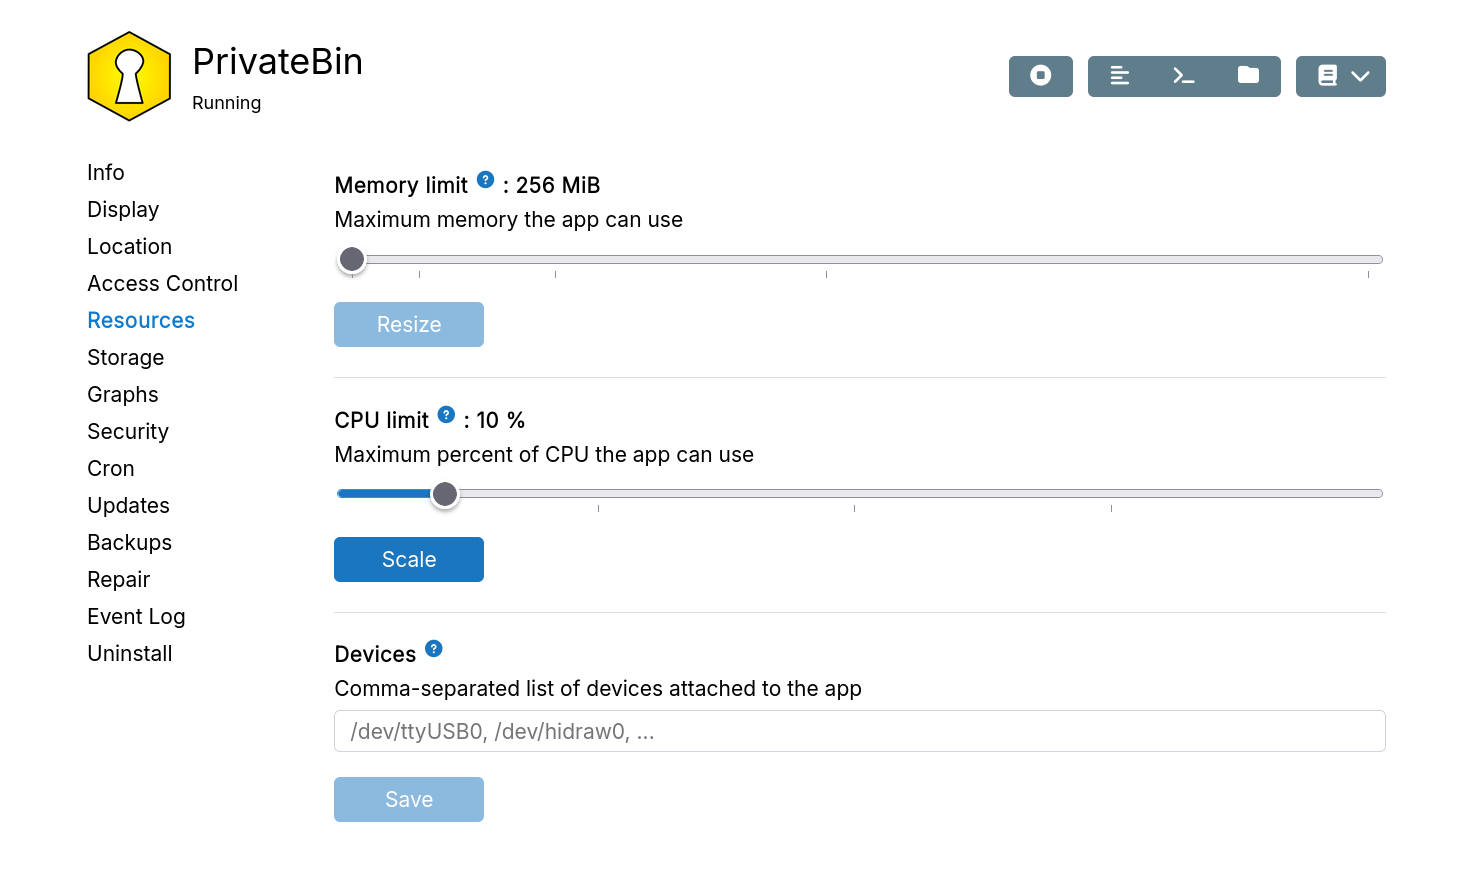Viewport: 1478px width, 876px height.
Task: Save the devices list
Action: point(408,799)
